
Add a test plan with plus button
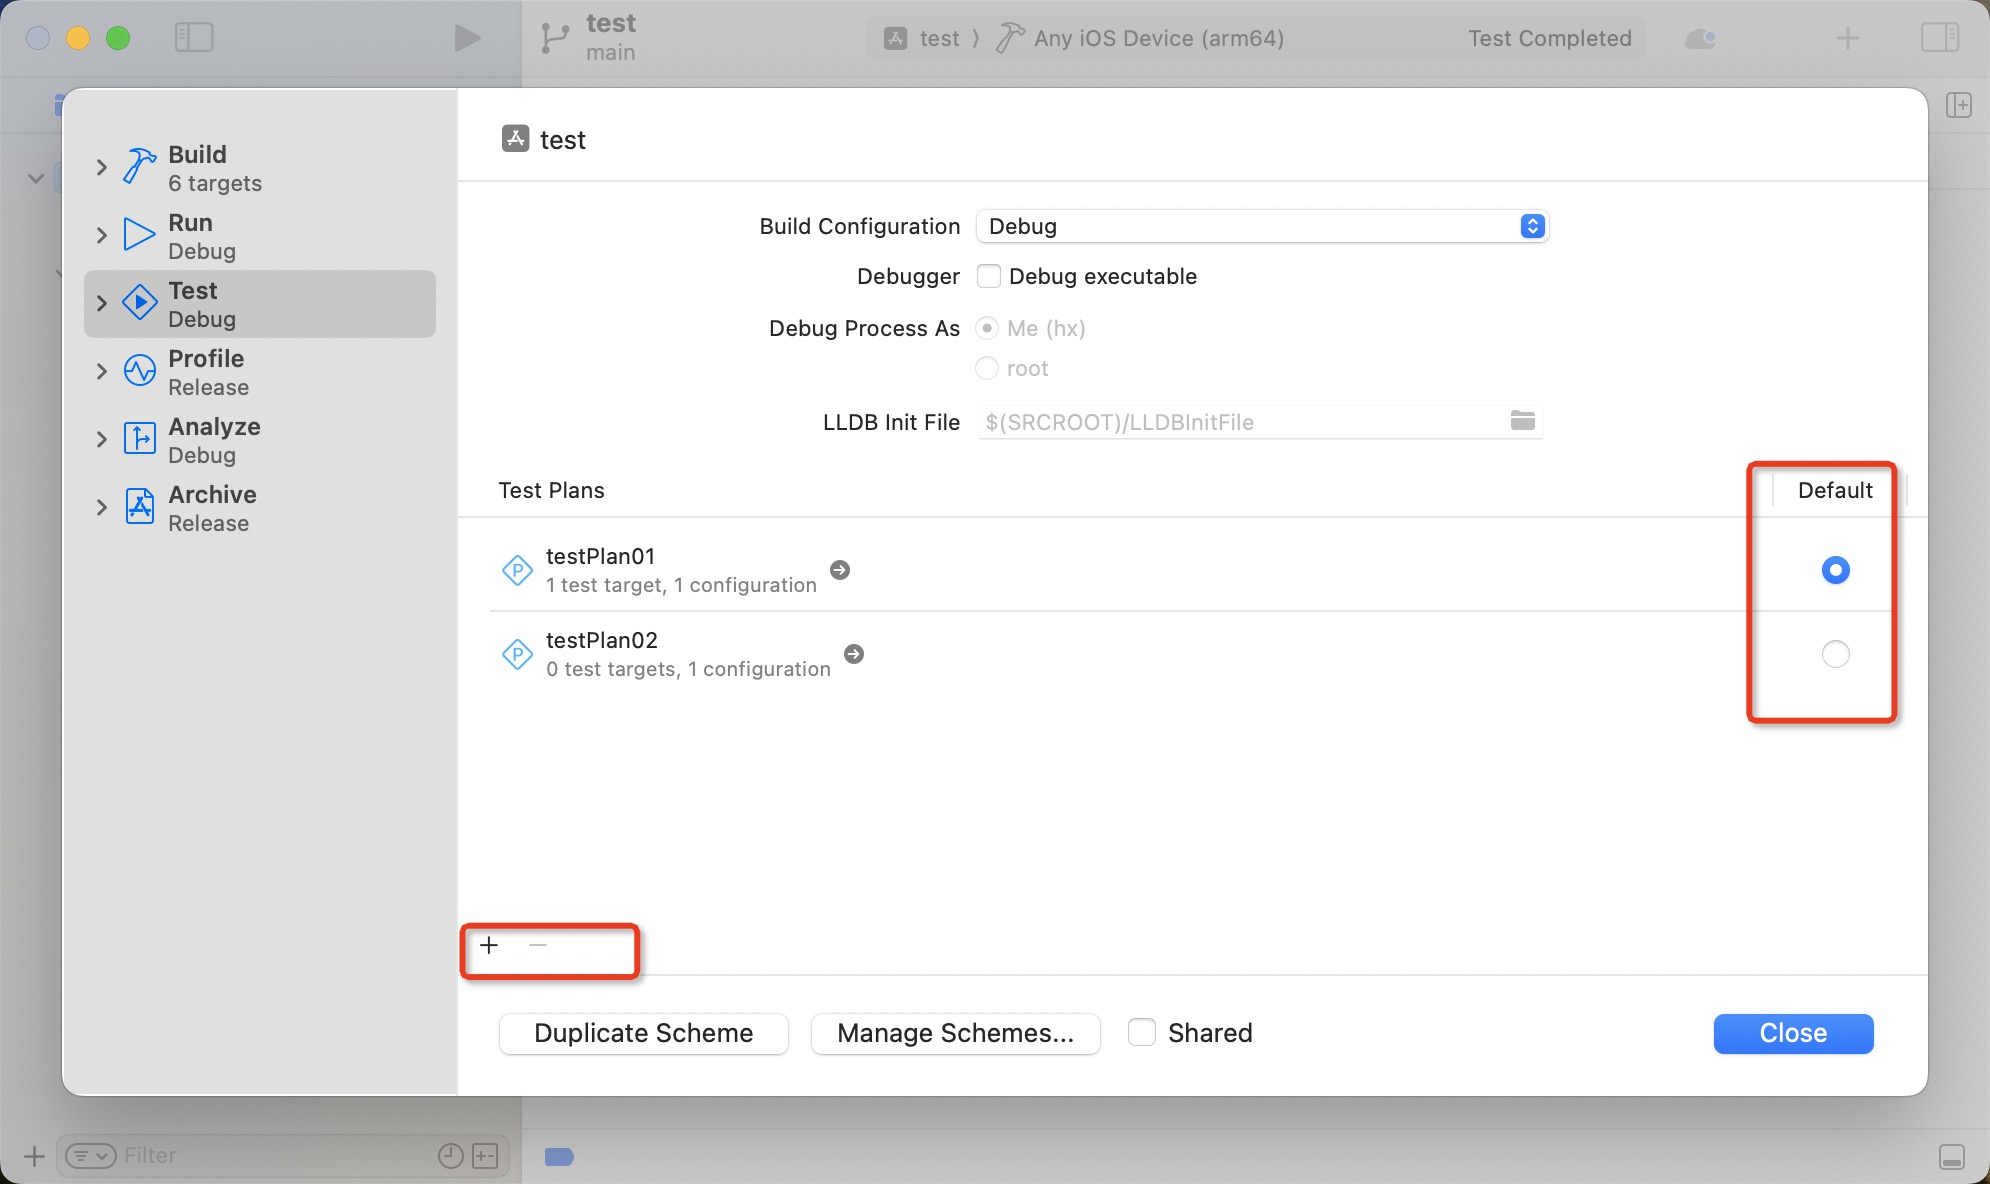click(489, 946)
